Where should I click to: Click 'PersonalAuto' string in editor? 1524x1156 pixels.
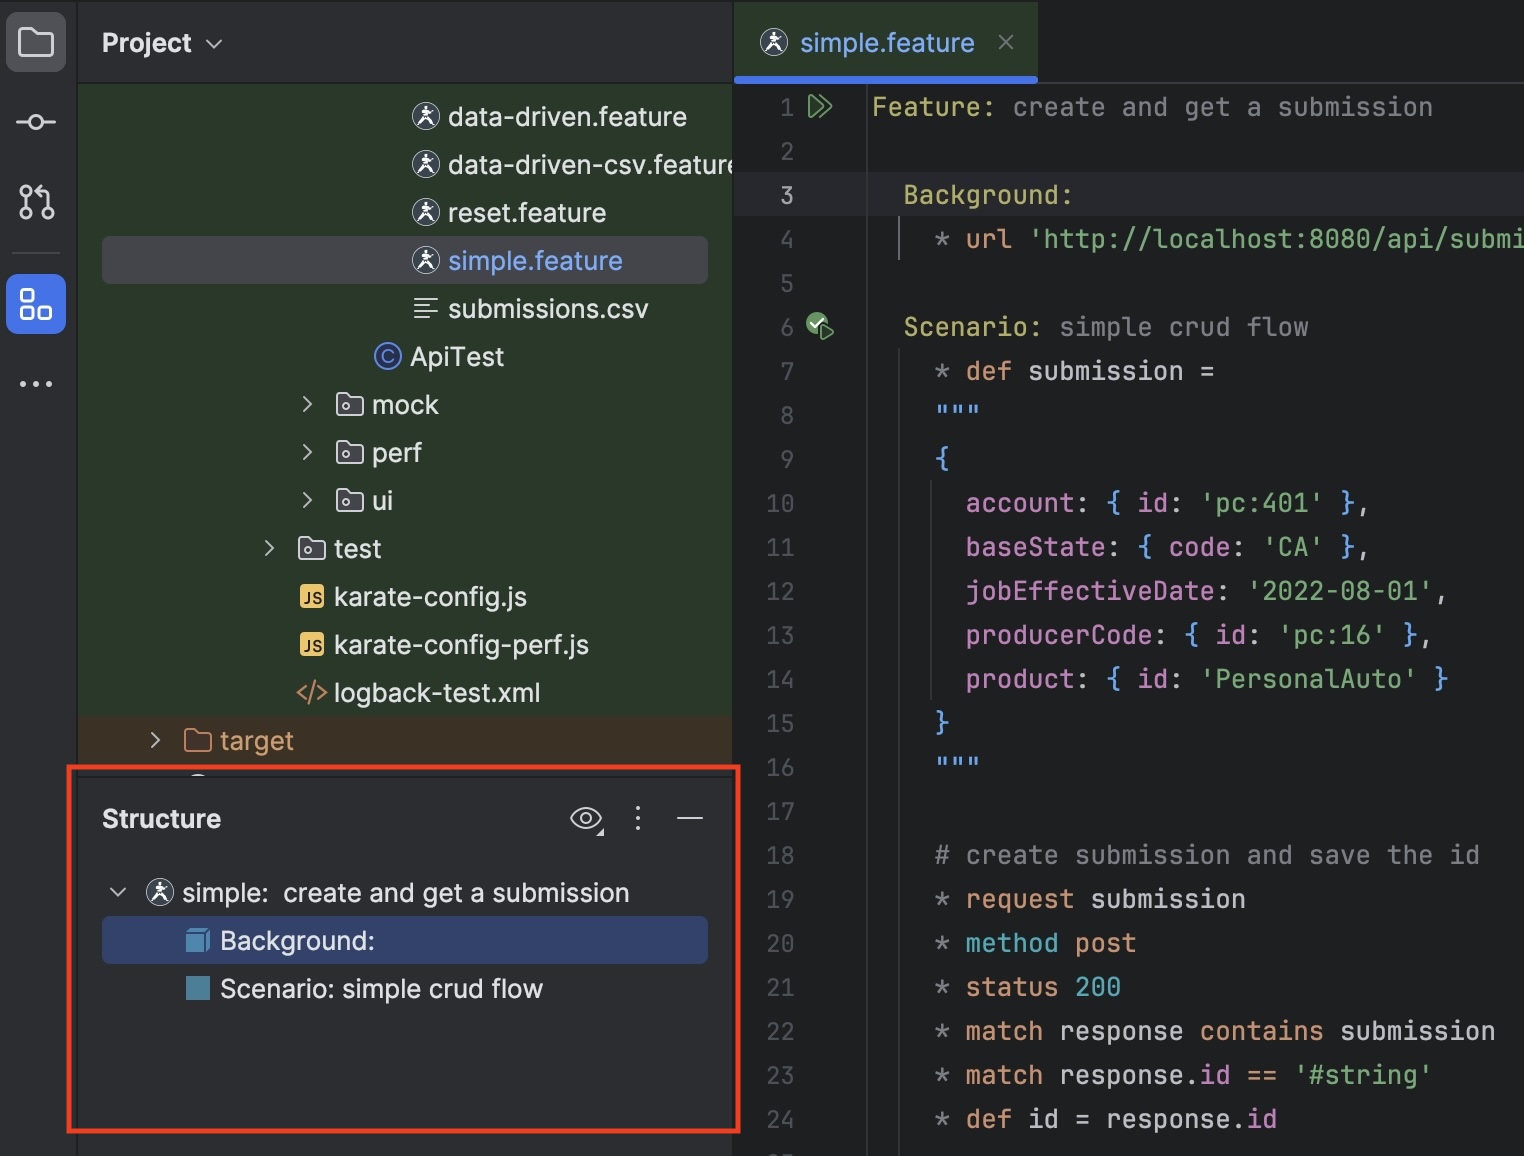point(1308,679)
